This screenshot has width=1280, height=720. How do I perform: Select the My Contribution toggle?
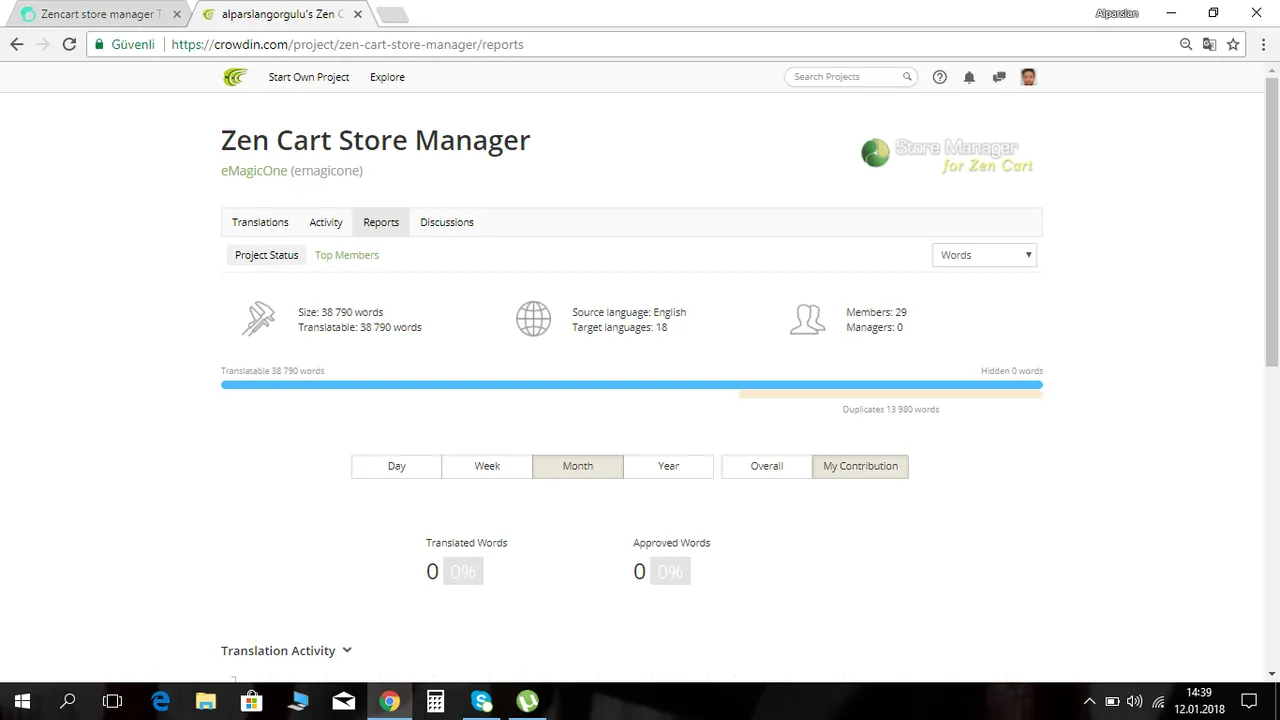pos(860,466)
